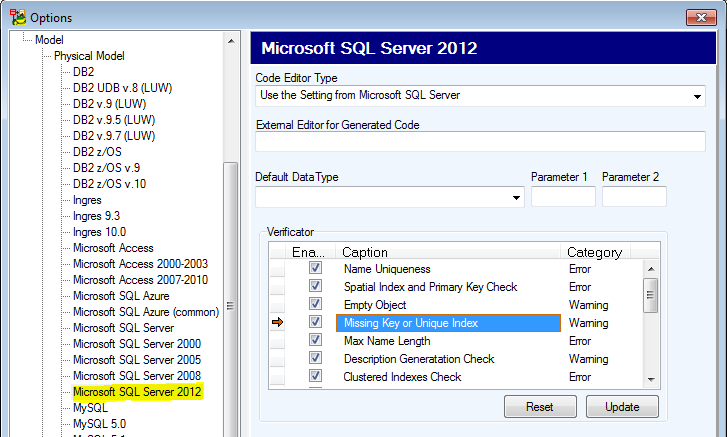727x437 pixels.
Task: Select Microsoft SQL Server 2008 in tree
Action: 137,375
